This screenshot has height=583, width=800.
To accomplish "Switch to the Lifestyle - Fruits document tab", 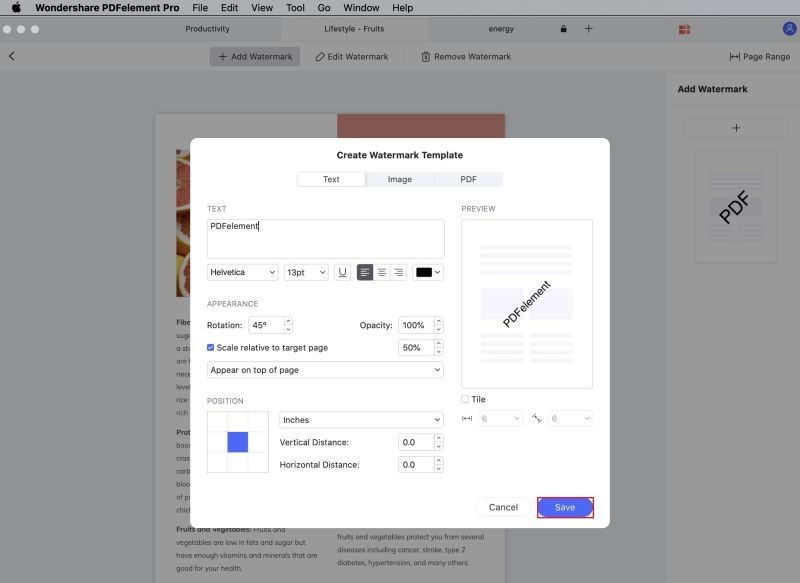I will click(354, 29).
